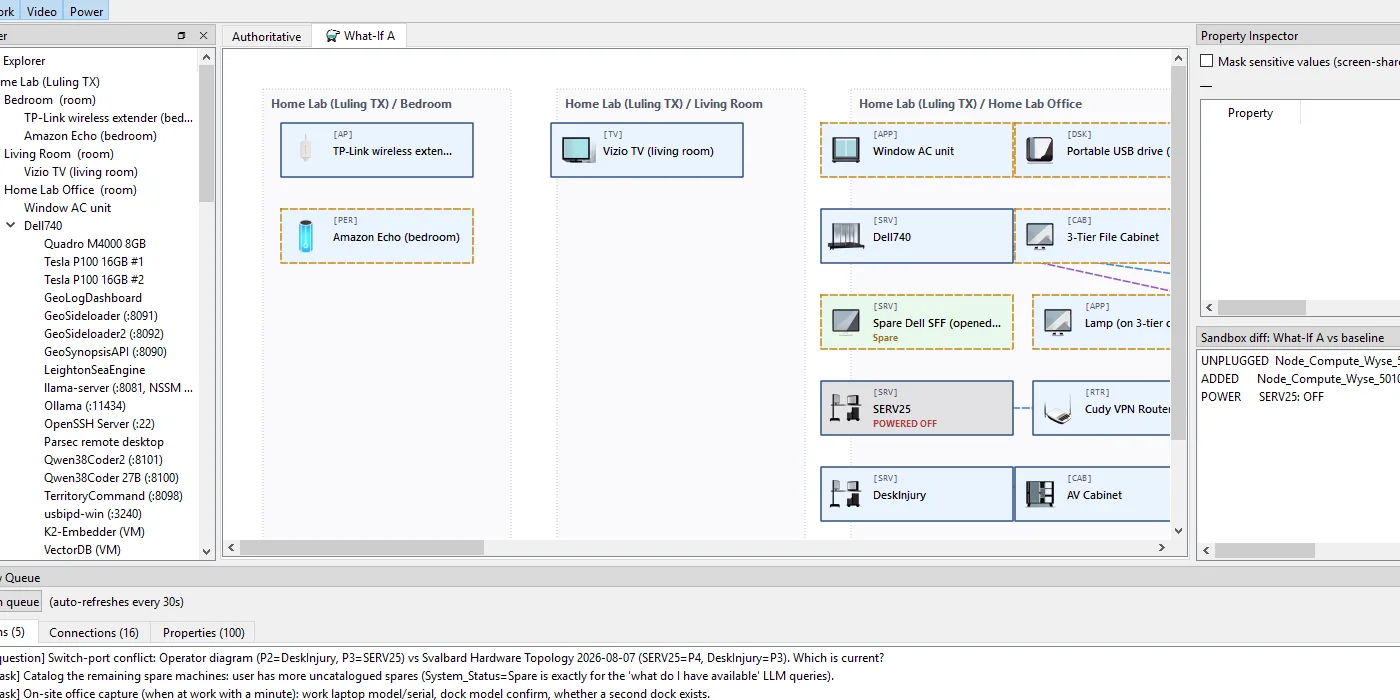Select Bedroom (room) in the Explorer tree
1400x700 pixels.
50,100
